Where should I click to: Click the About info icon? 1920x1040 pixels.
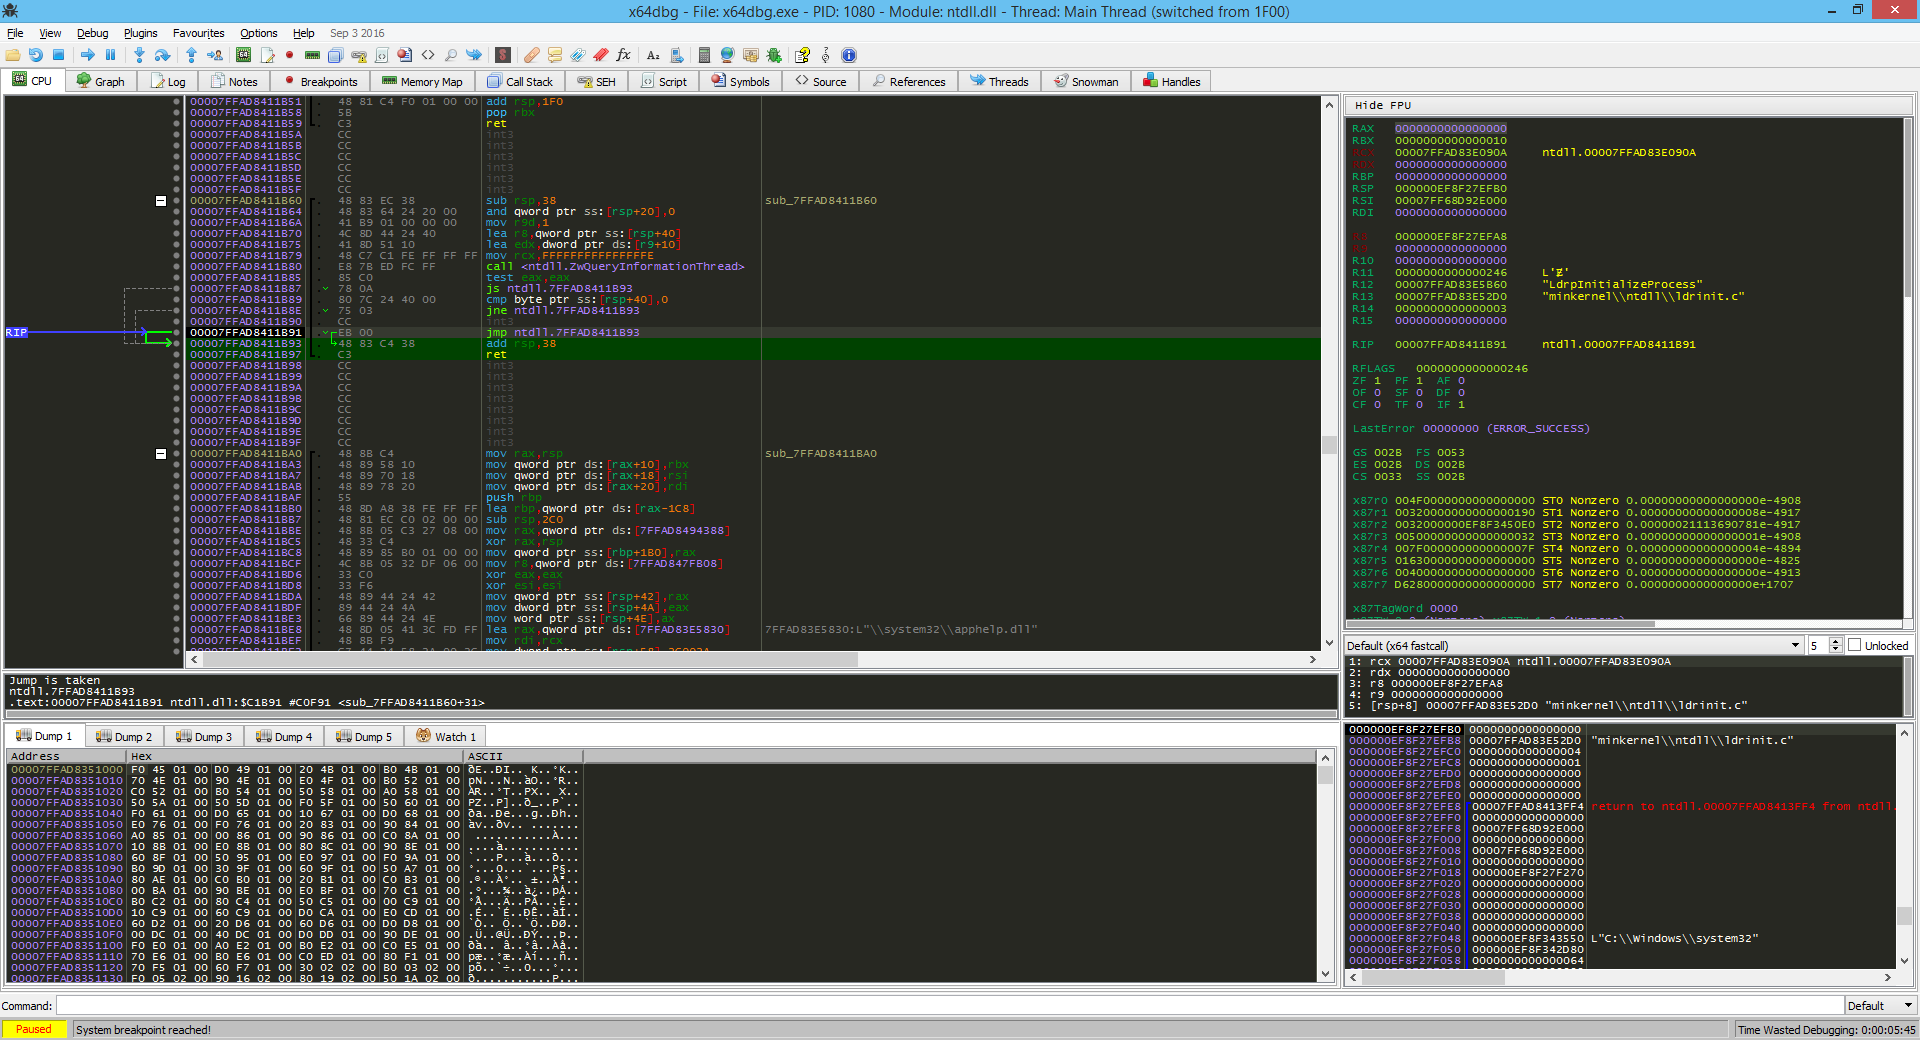tap(849, 55)
